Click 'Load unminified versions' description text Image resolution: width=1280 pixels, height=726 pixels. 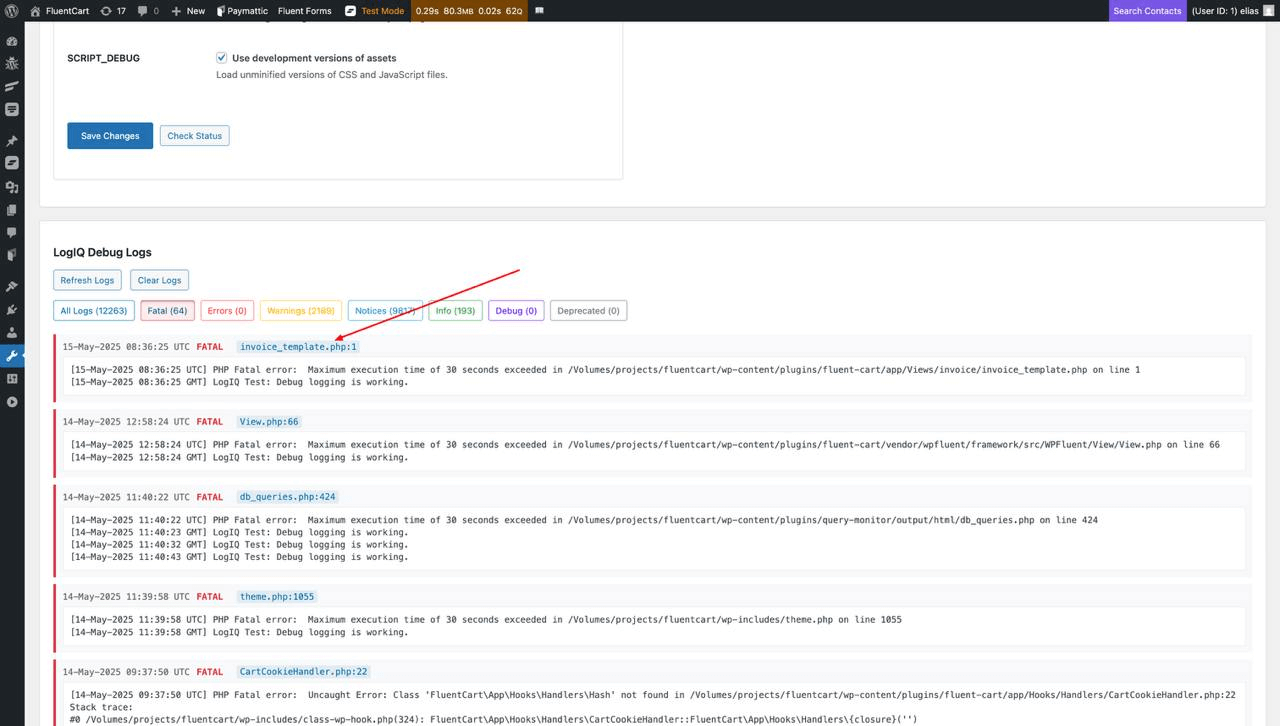[x=332, y=75]
